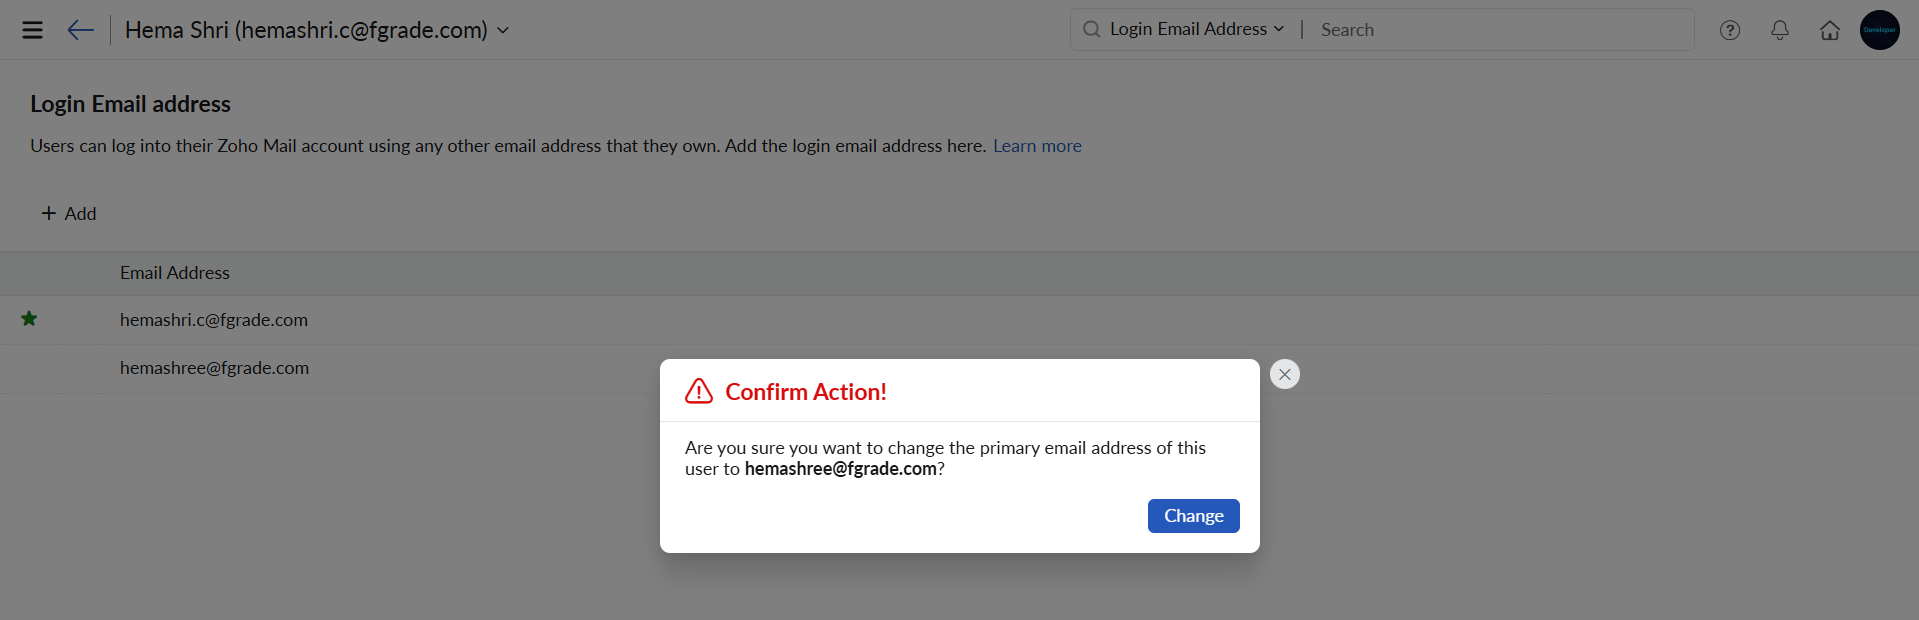Open the Login Email Address filter dropdown
Screen dimensions: 1919x620
[1196, 29]
